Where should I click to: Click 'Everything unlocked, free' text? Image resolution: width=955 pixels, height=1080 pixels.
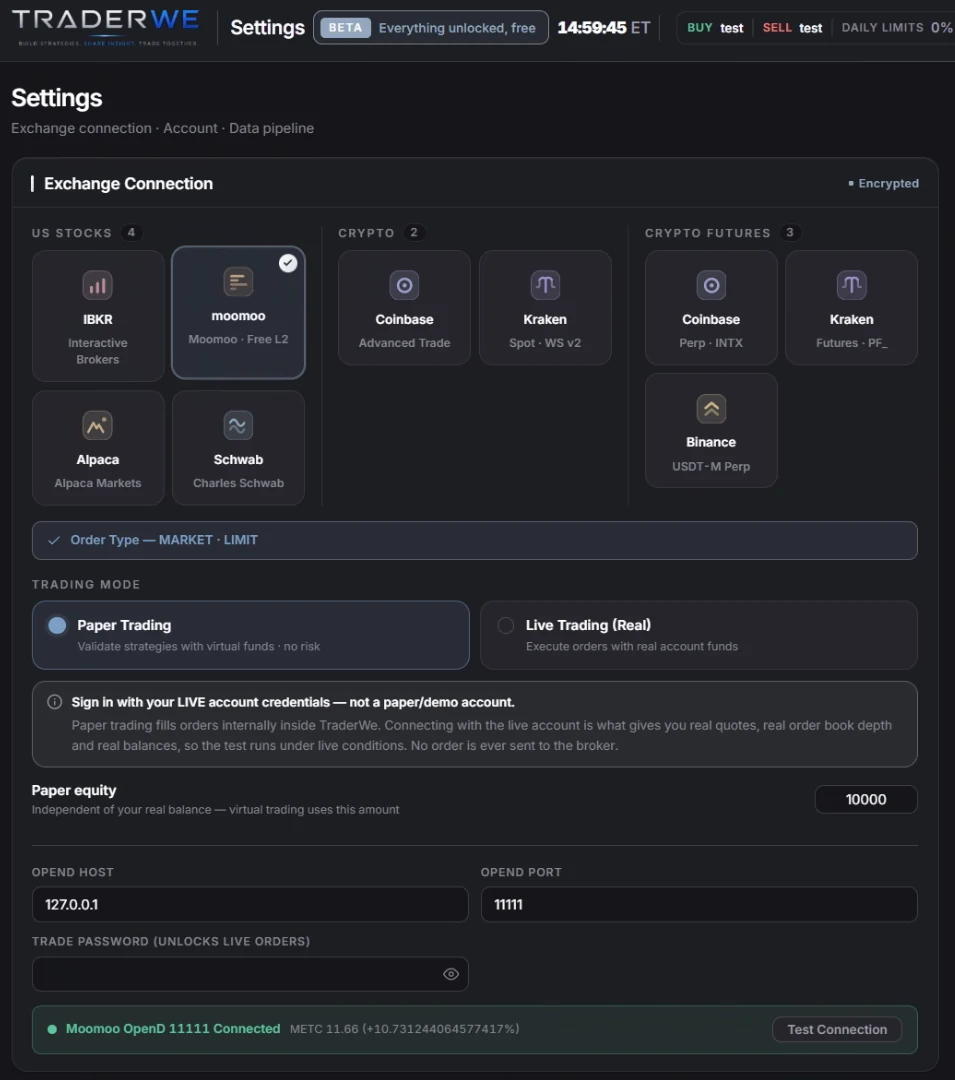[457, 28]
